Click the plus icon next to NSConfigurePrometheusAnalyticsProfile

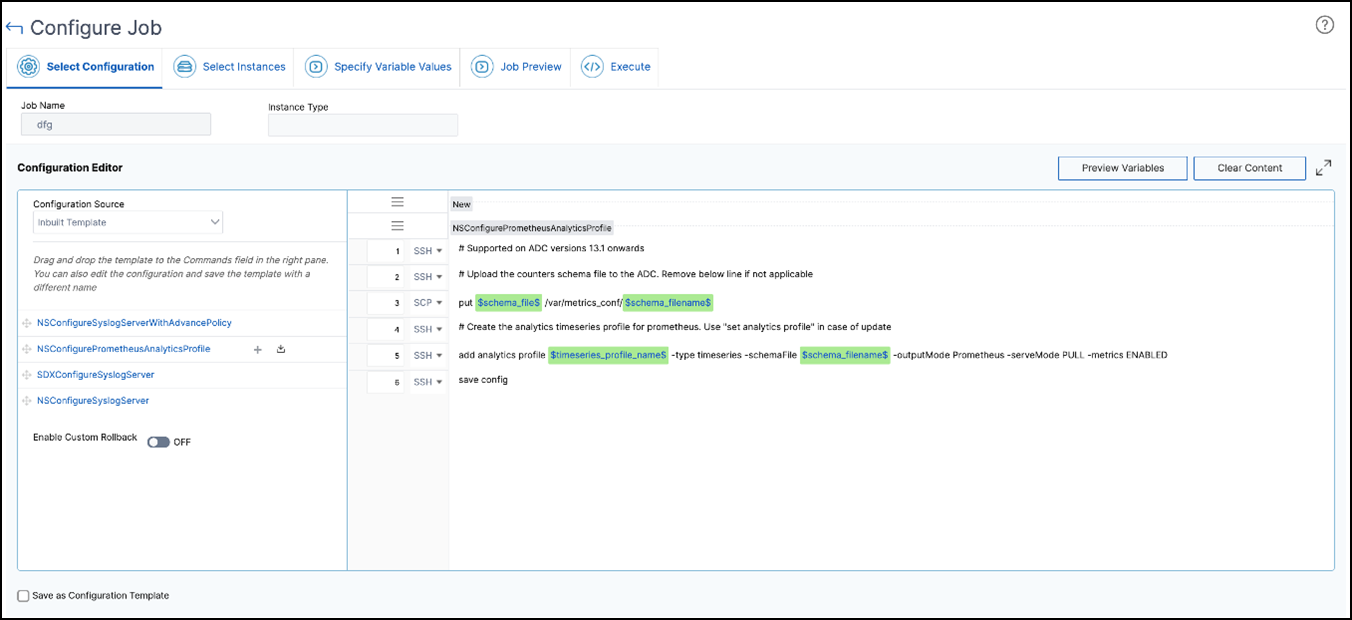pyautogui.click(x=257, y=349)
